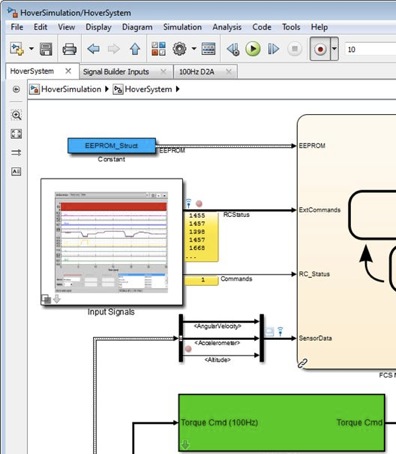
Task: Open the Library Browser icon
Action: click(159, 49)
